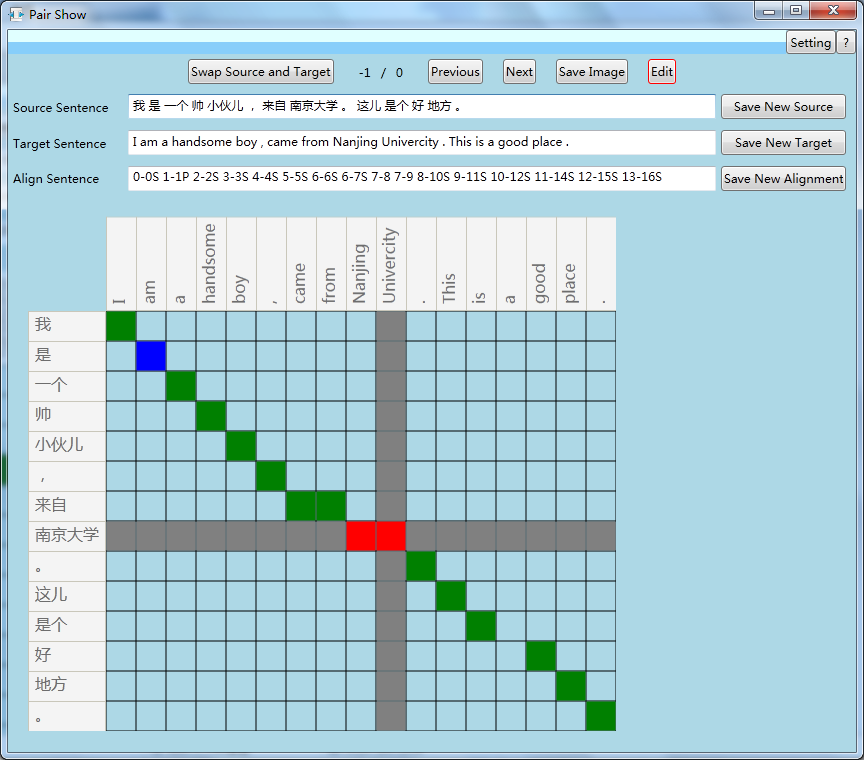Advance to Next sentence pair

coord(519,72)
